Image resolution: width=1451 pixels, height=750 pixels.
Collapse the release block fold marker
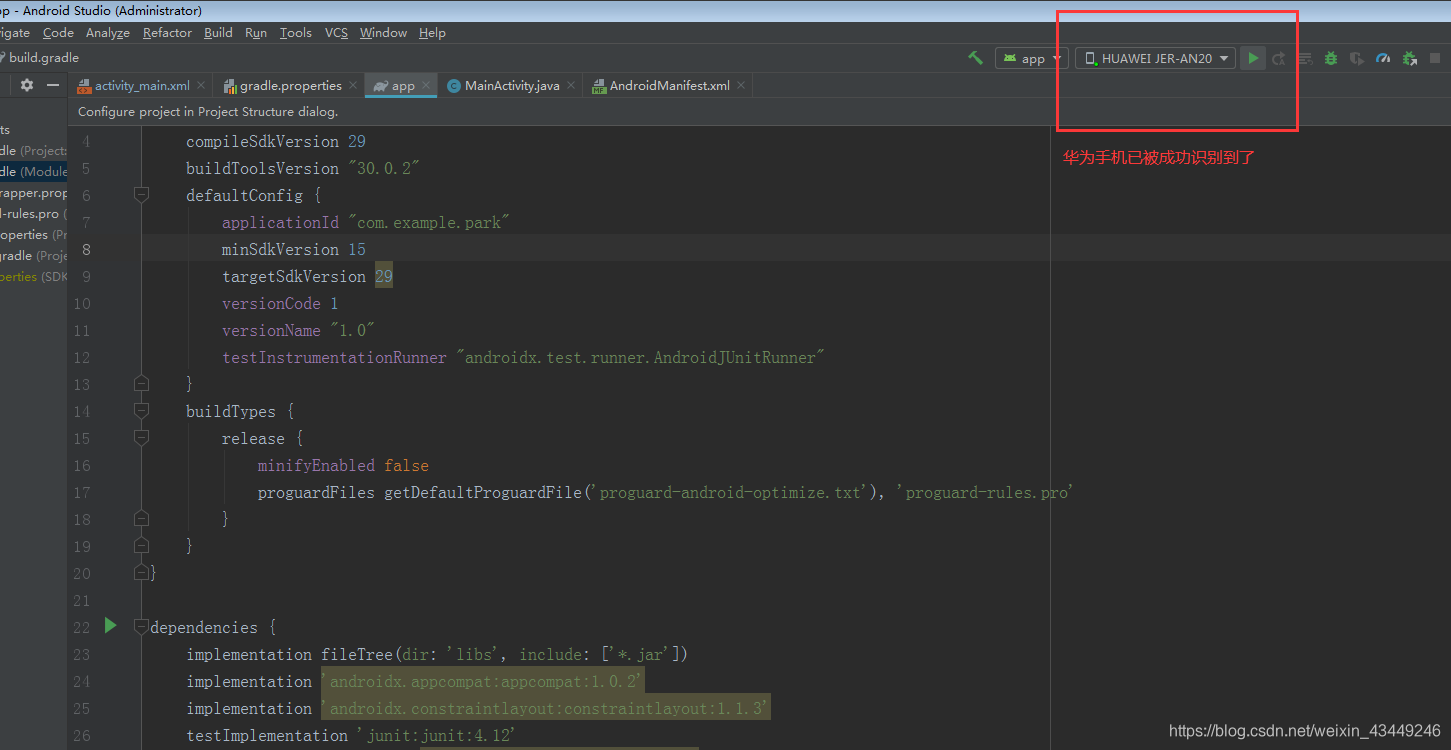(x=141, y=438)
